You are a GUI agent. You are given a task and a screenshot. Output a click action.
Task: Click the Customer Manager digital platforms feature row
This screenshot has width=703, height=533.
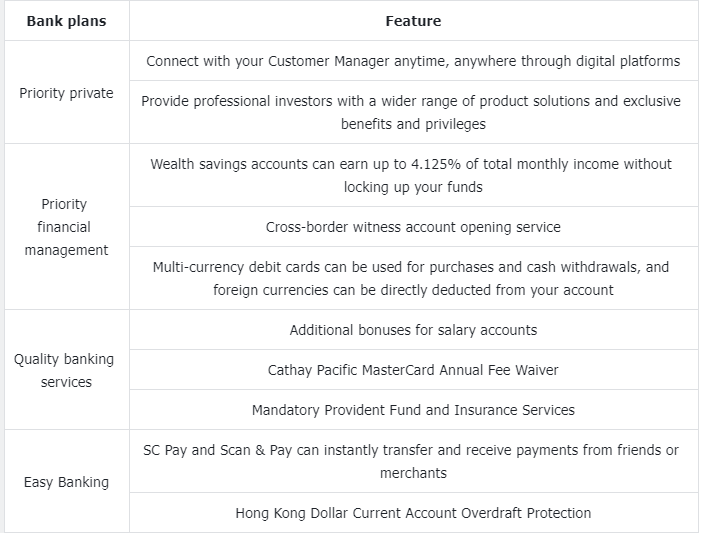click(413, 61)
